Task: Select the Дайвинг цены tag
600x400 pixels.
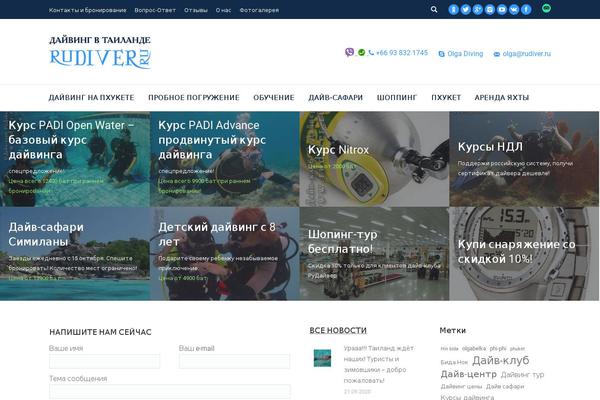Action: click(461, 387)
